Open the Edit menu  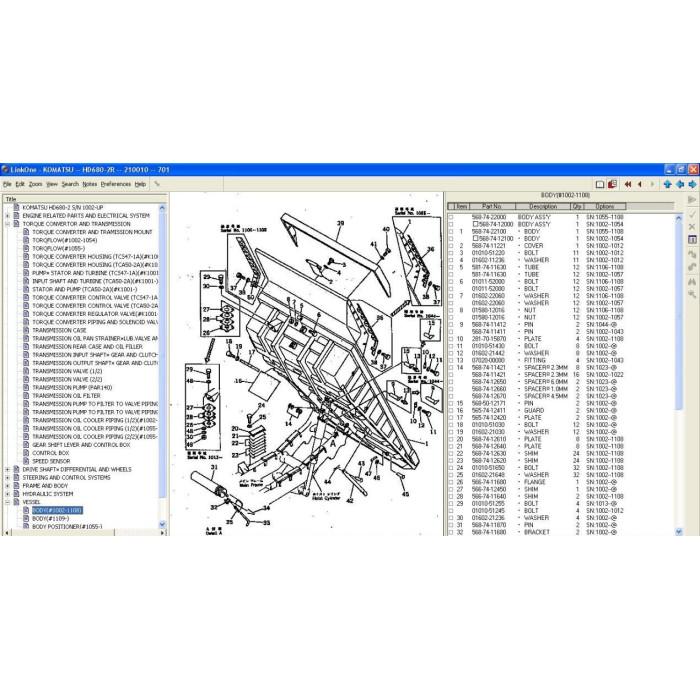pos(20,184)
